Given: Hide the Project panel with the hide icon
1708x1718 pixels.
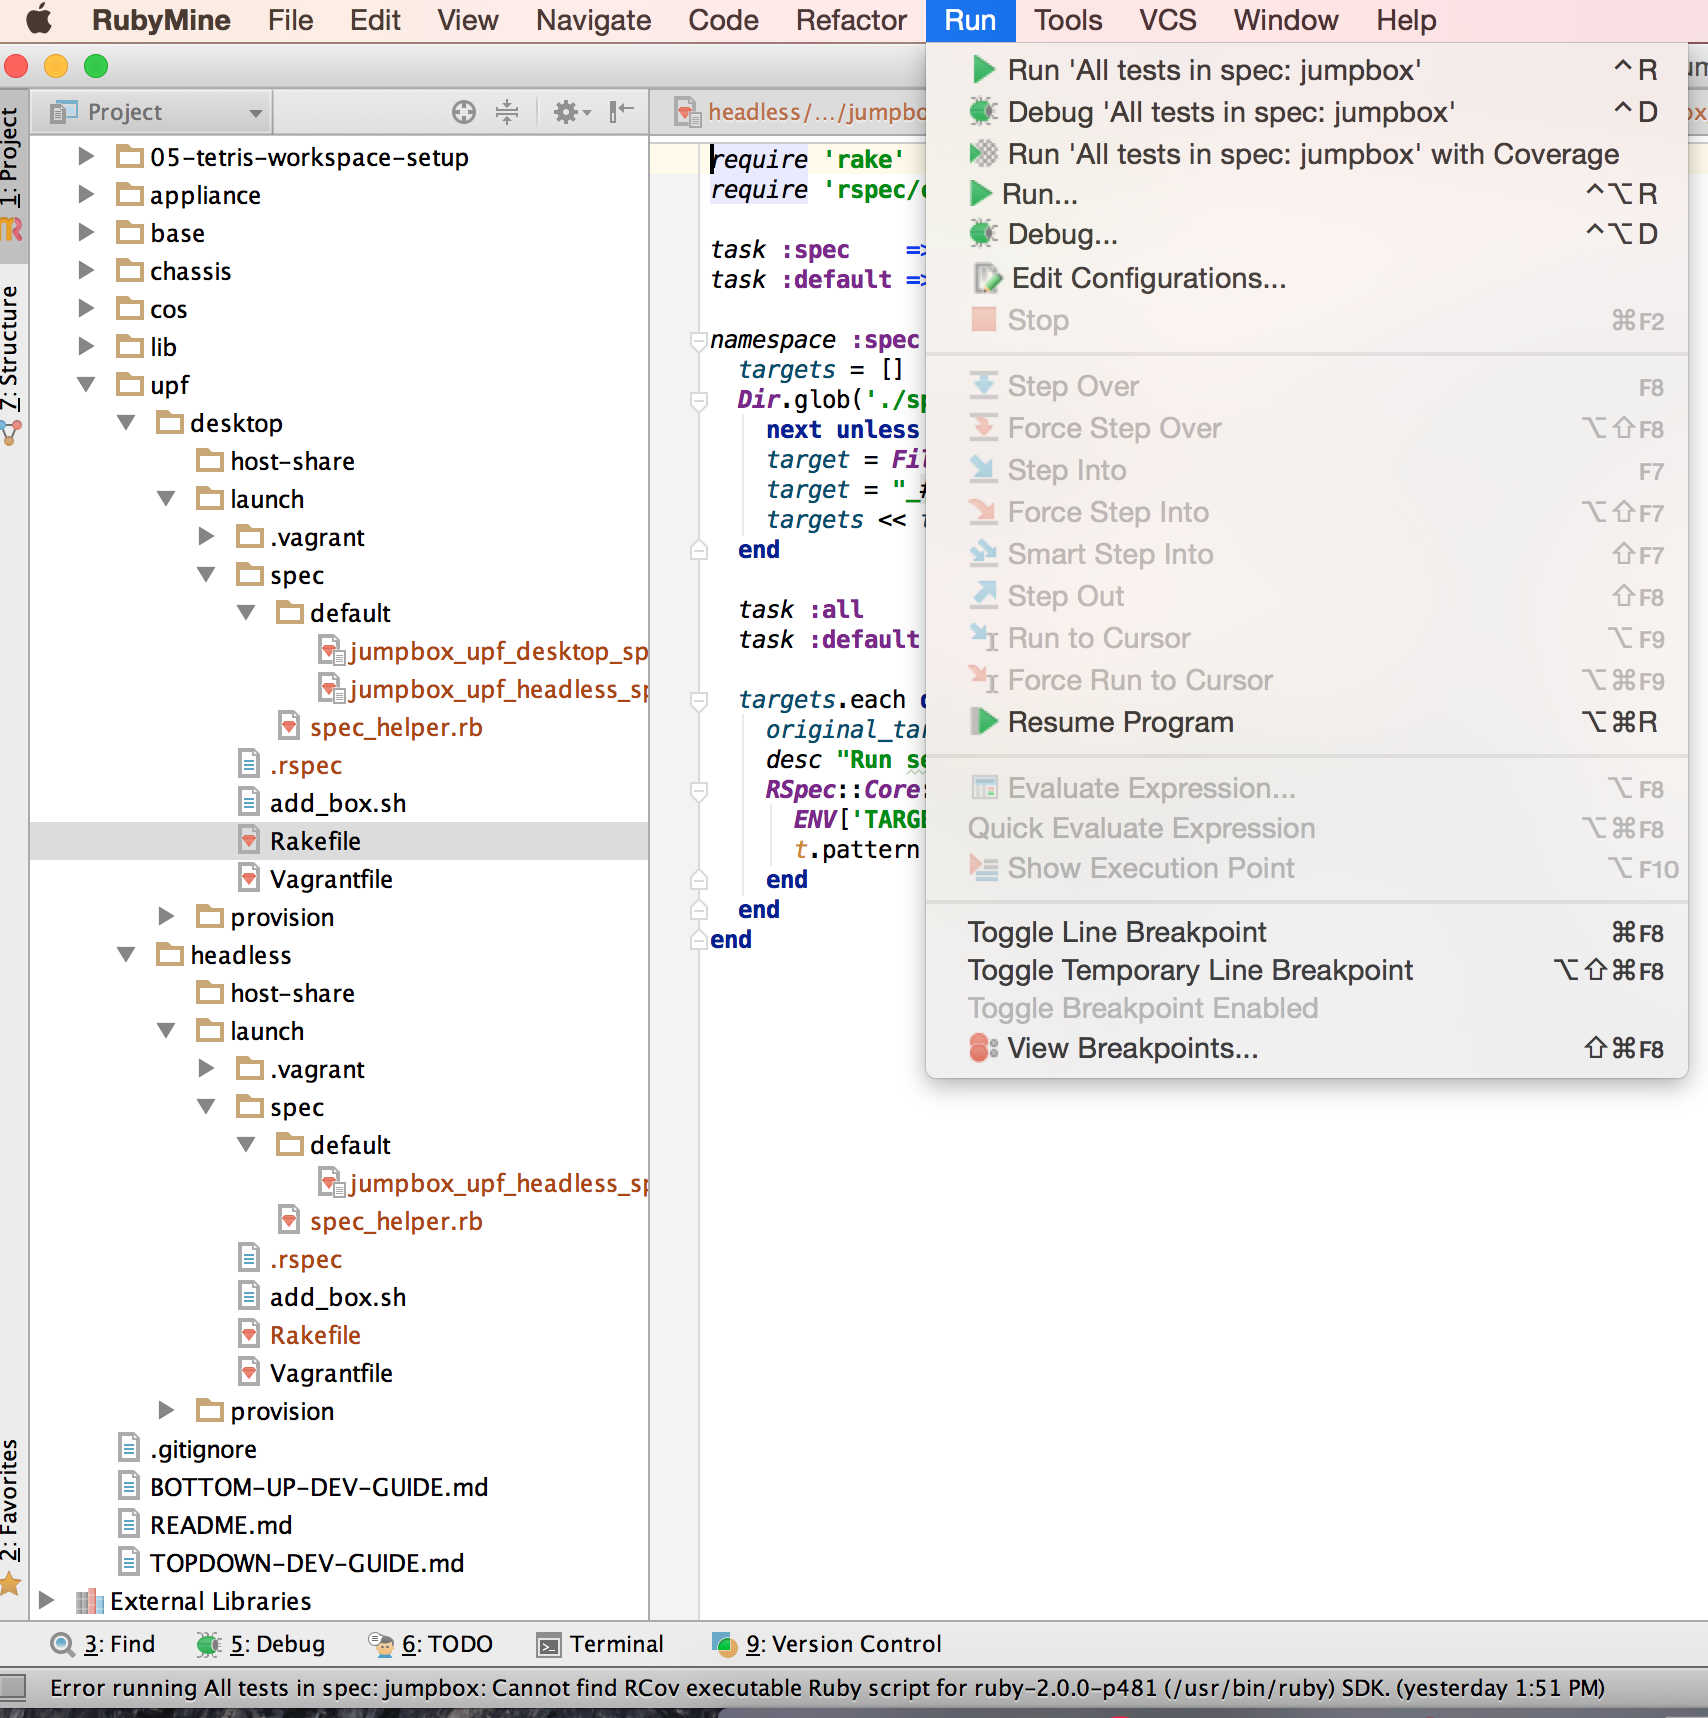Looking at the screenshot, I should click(622, 111).
